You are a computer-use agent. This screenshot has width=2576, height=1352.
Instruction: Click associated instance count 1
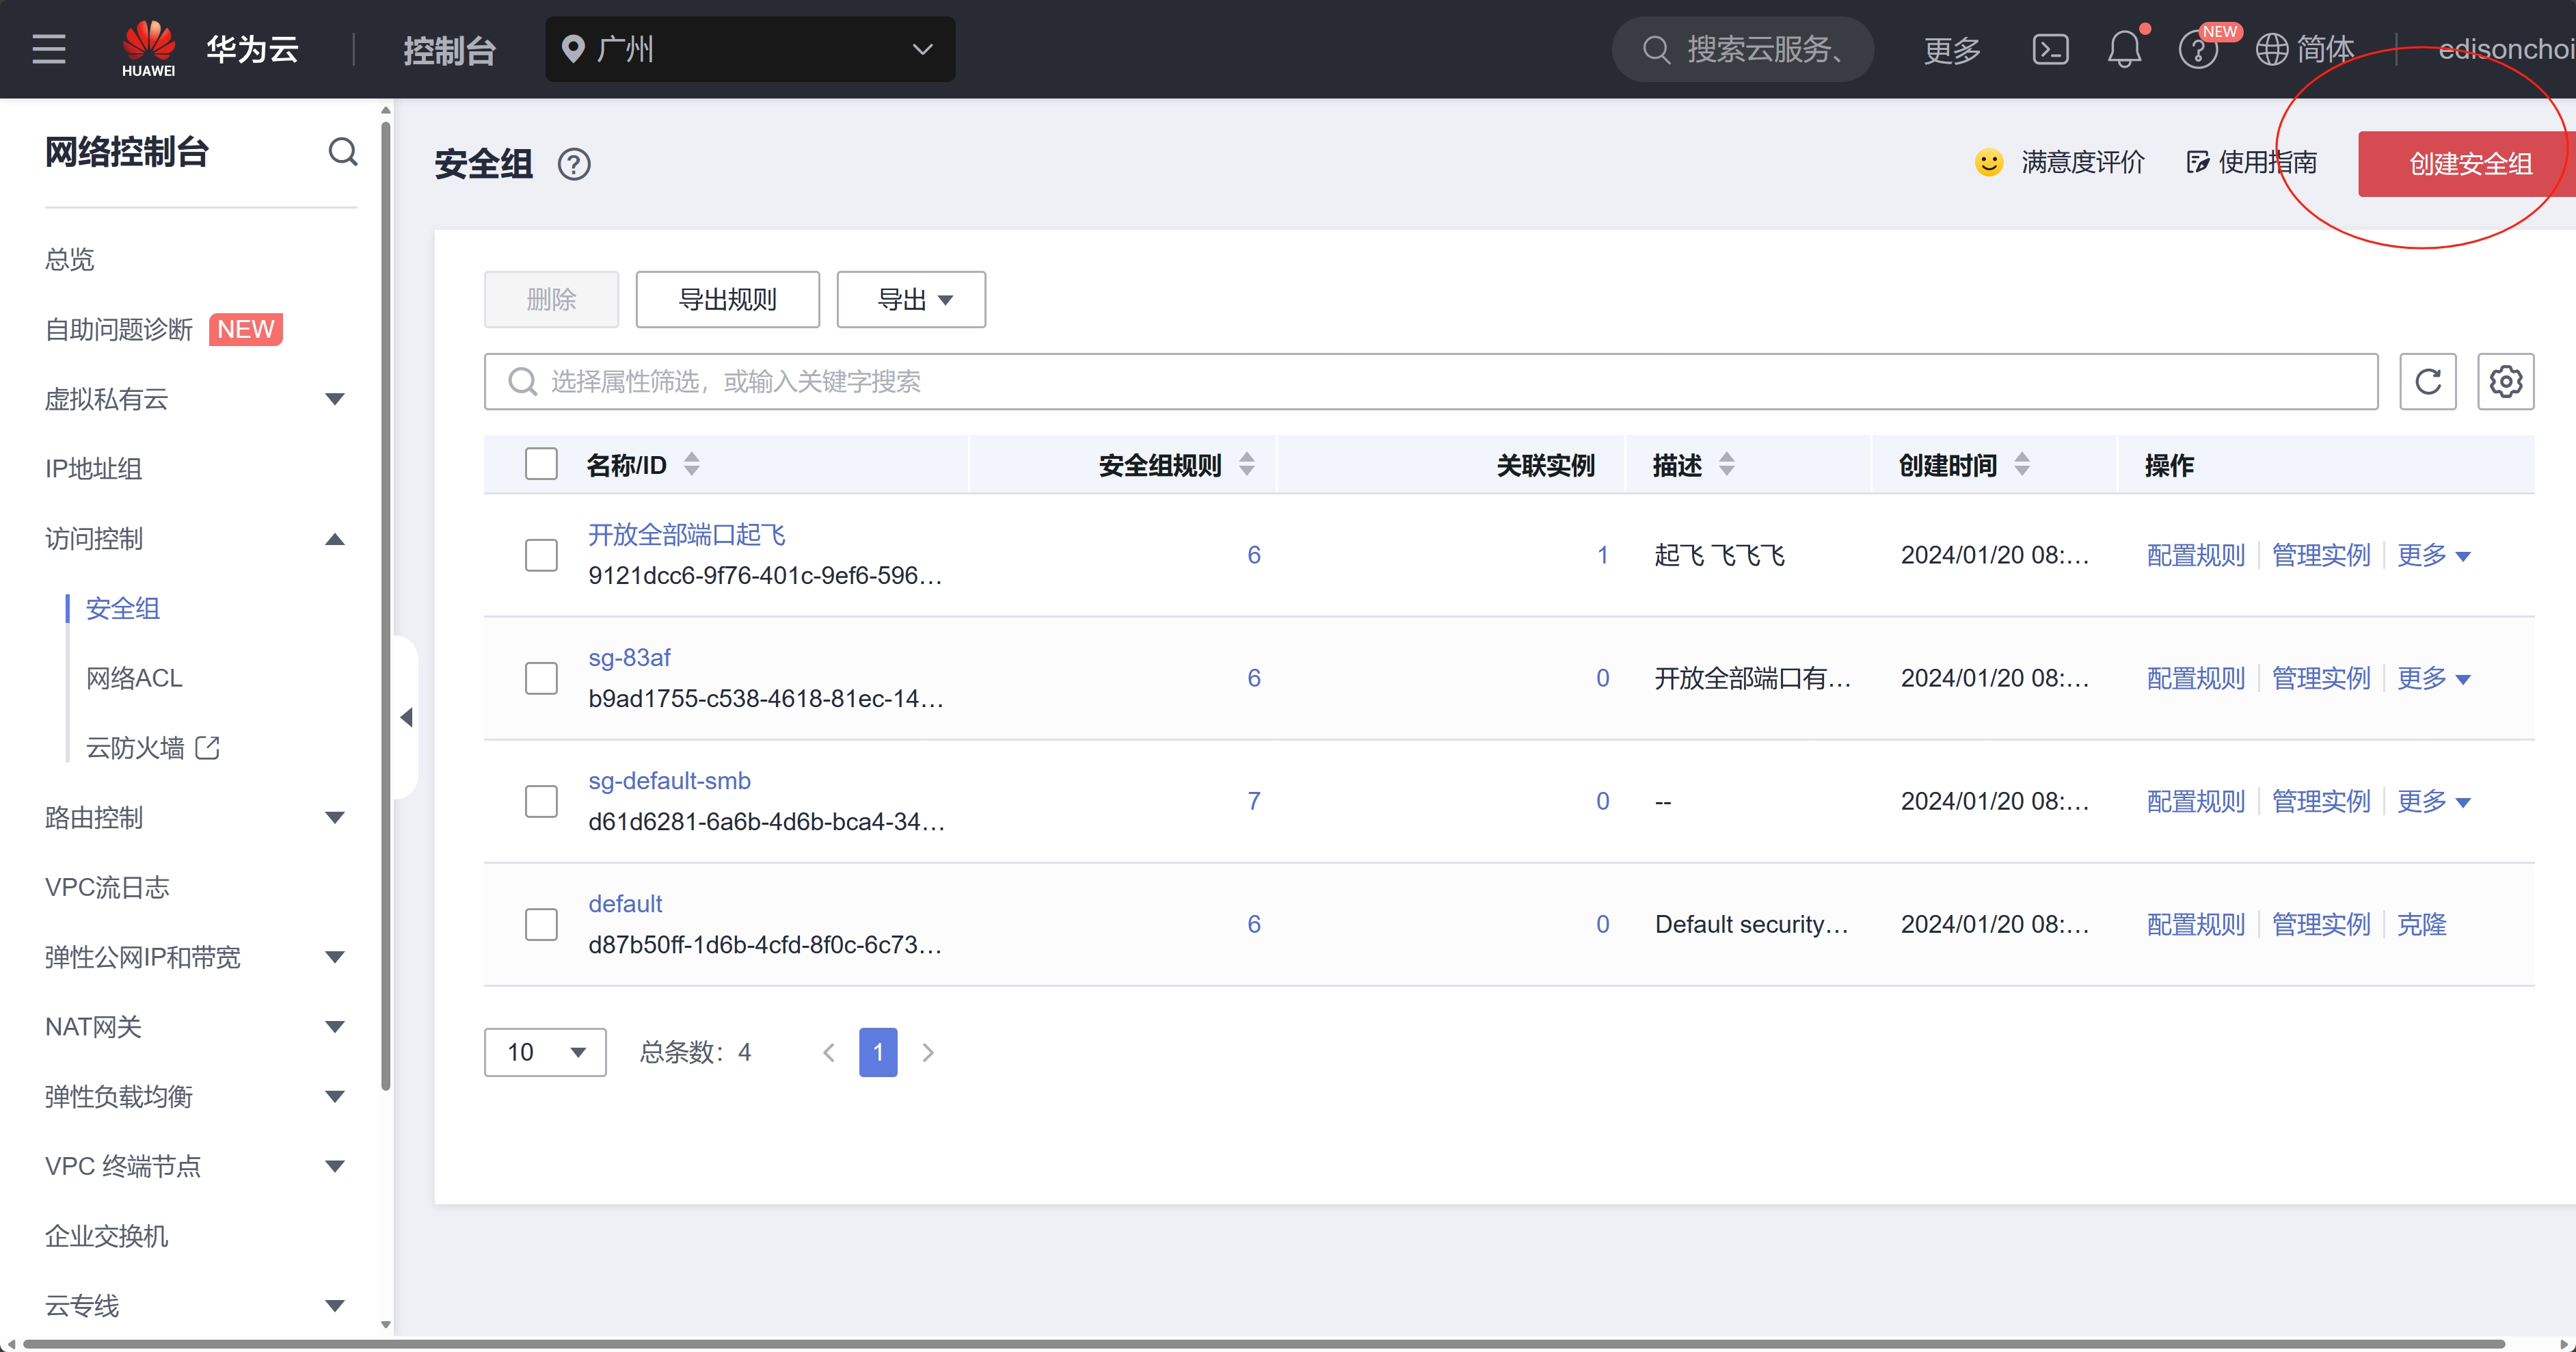tap(1602, 555)
